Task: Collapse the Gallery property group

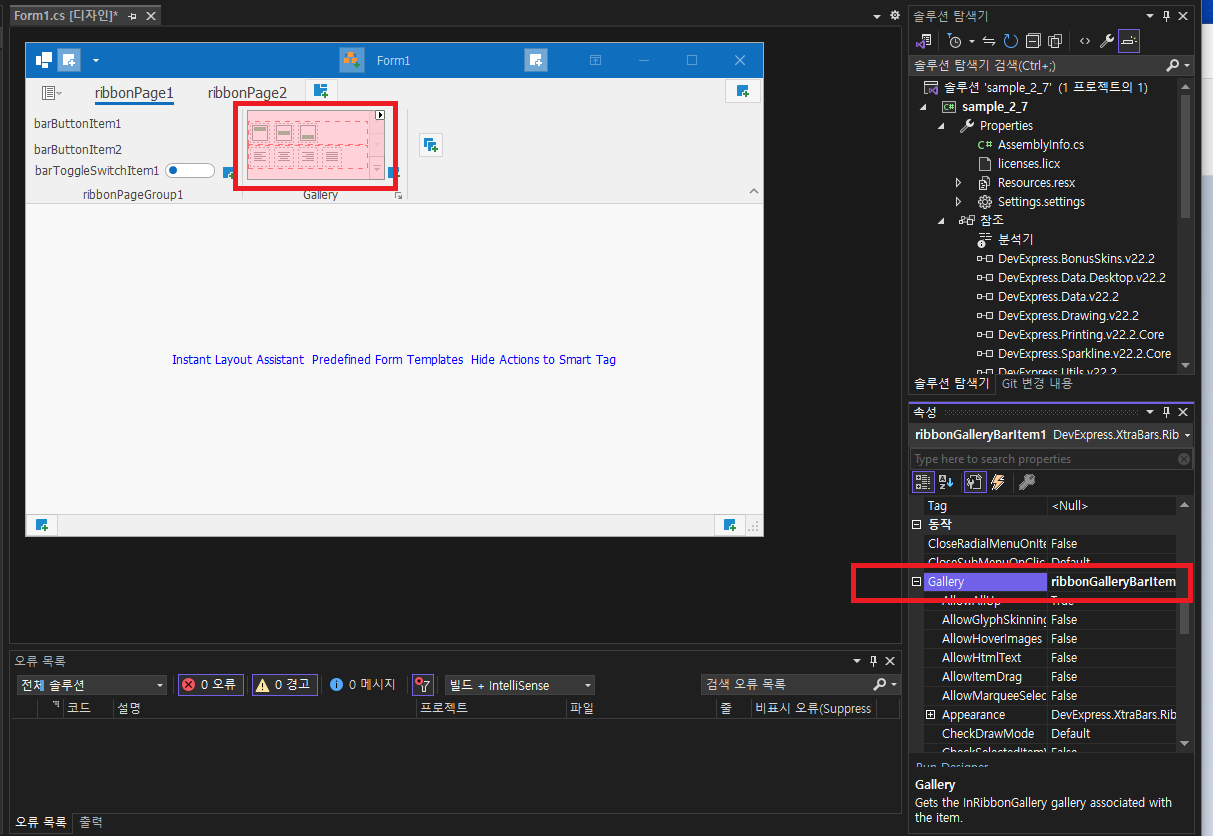Action: [x=916, y=582]
